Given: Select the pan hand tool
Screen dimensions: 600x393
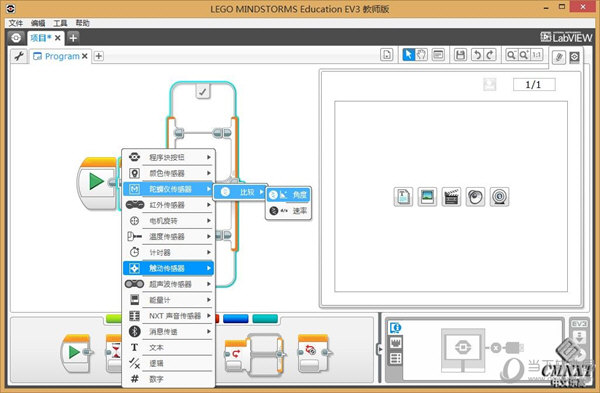Looking at the screenshot, I should (421, 55).
